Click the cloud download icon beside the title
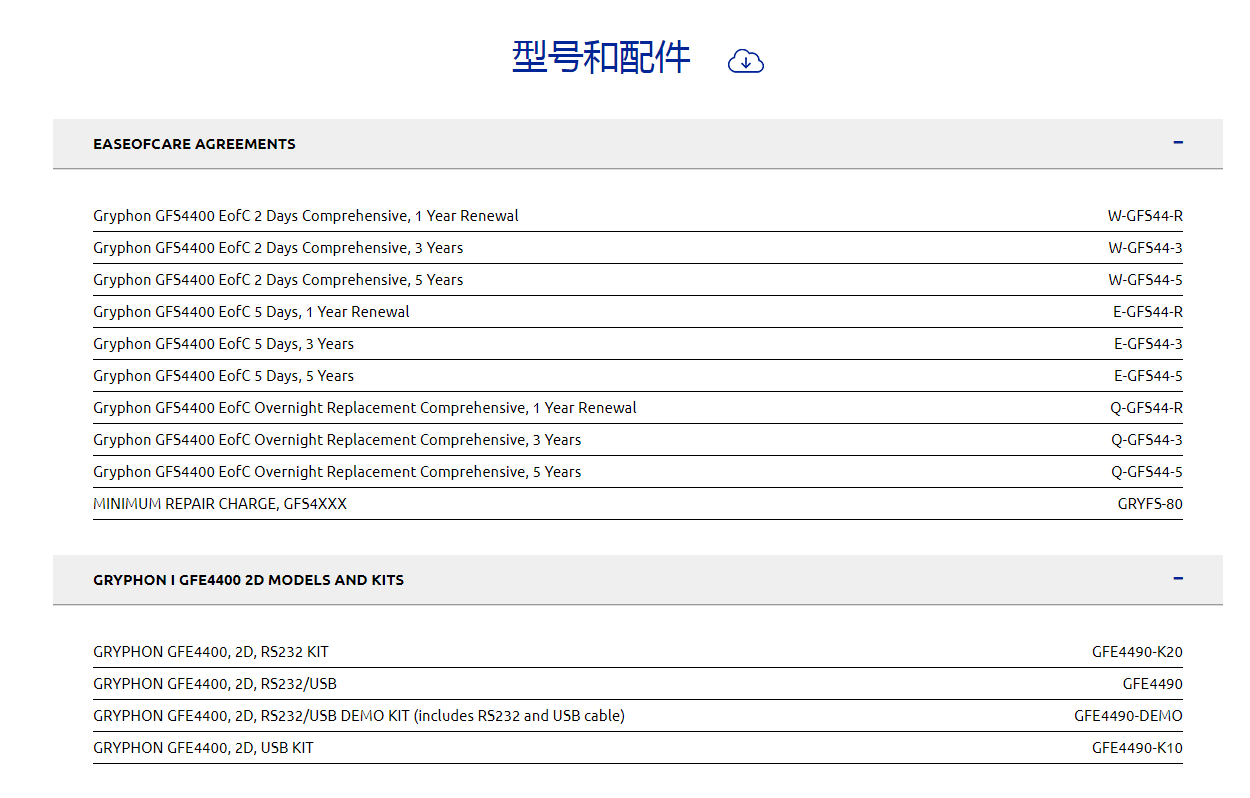This screenshot has width=1250, height=798. pyautogui.click(x=746, y=61)
